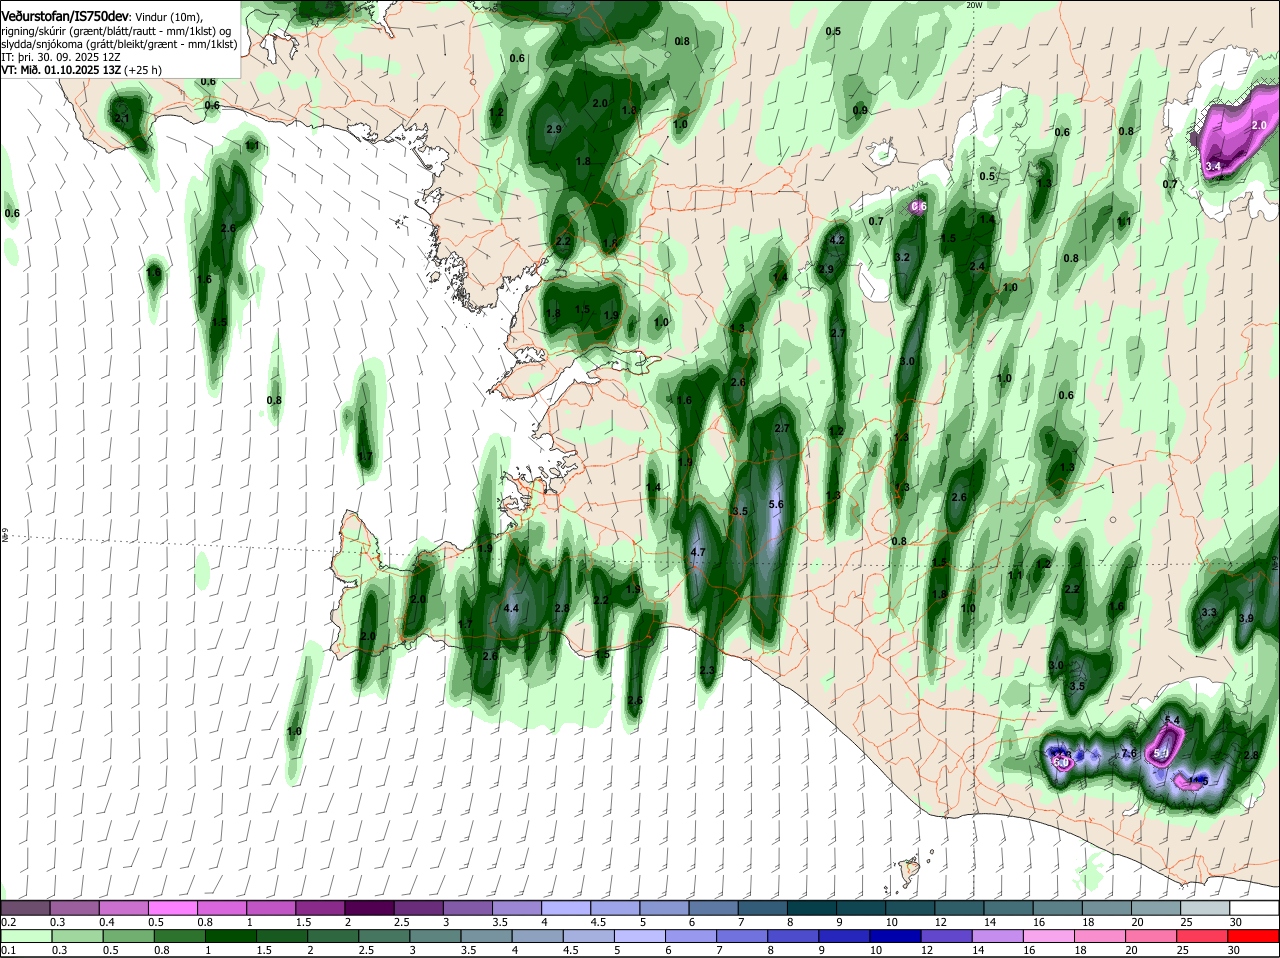1280x958 pixels.
Task: Click the 1.5 swatch in upper legend row
Action: pyautogui.click(x=320, y=908)
